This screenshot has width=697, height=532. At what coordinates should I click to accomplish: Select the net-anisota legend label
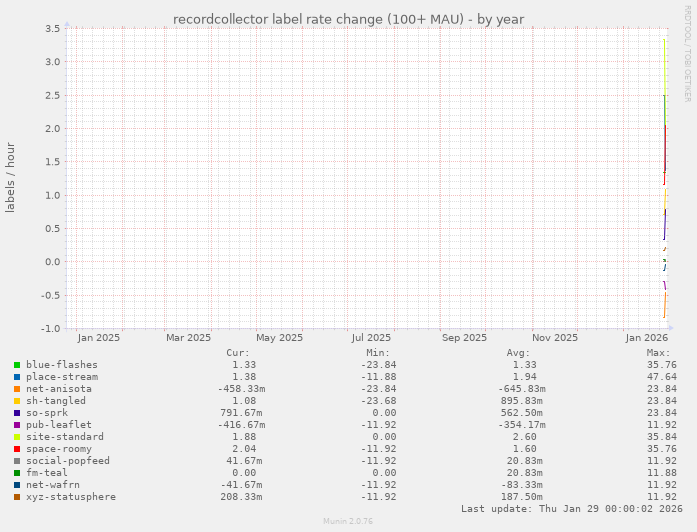59,389
